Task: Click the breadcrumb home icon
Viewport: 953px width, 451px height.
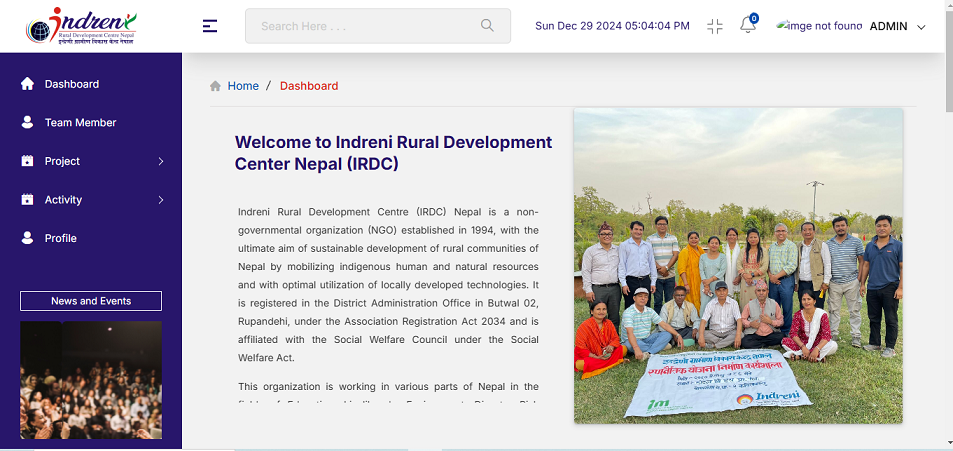Action: (215, 86)
